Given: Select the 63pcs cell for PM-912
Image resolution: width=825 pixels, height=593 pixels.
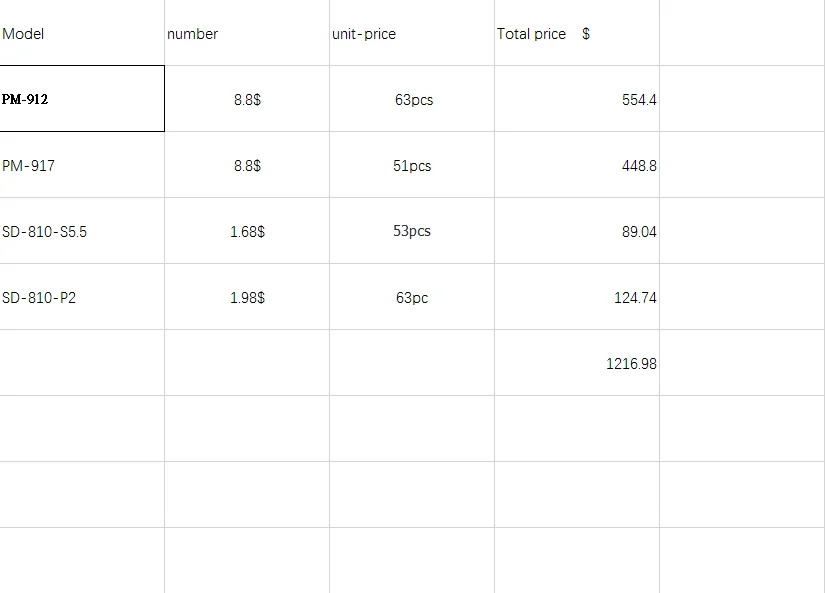Looking at the screenshot, I should point(412,99).
